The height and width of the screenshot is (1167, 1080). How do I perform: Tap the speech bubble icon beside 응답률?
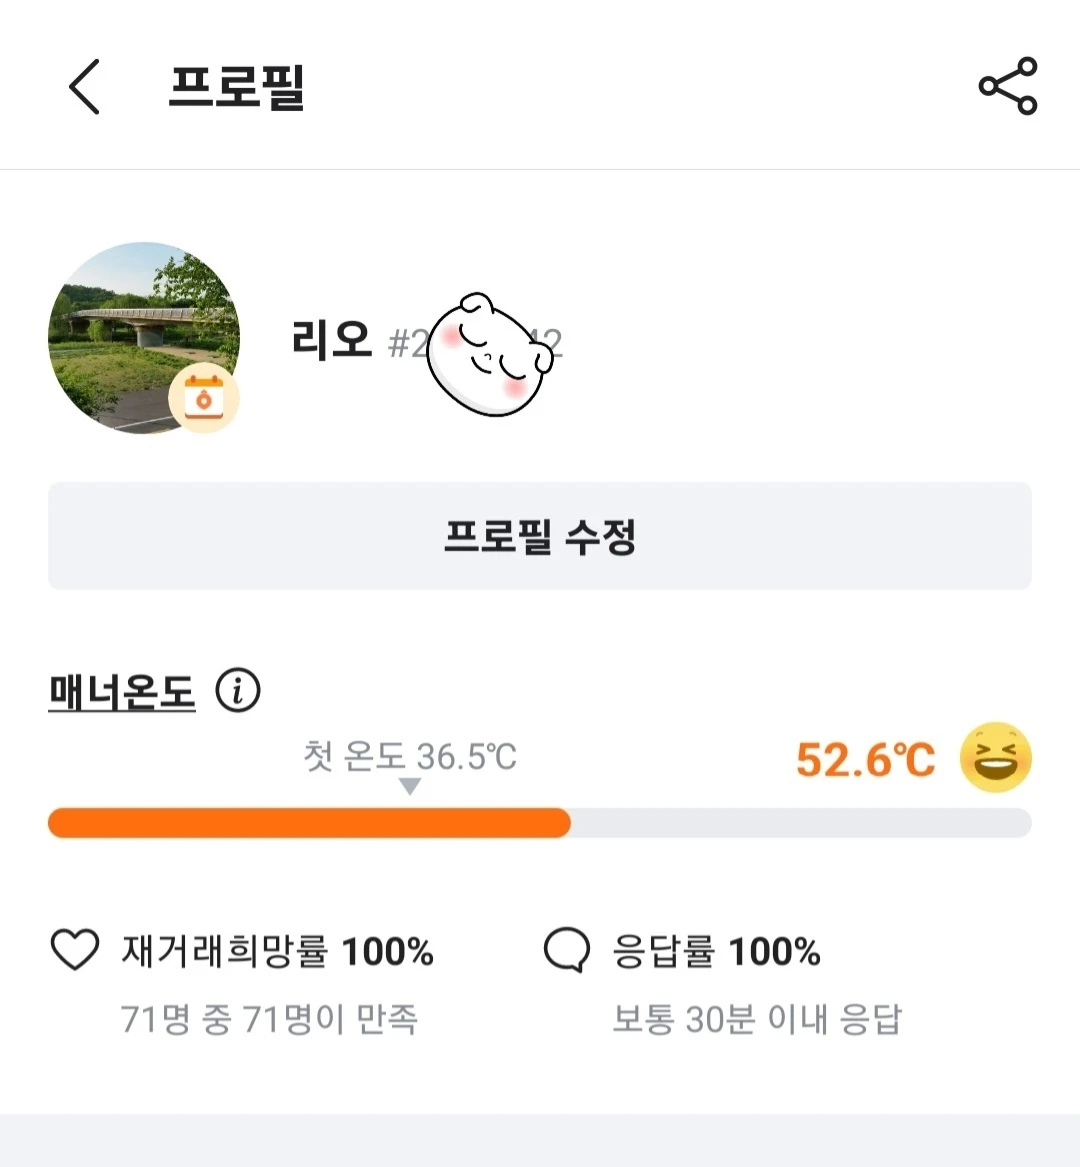567,950
